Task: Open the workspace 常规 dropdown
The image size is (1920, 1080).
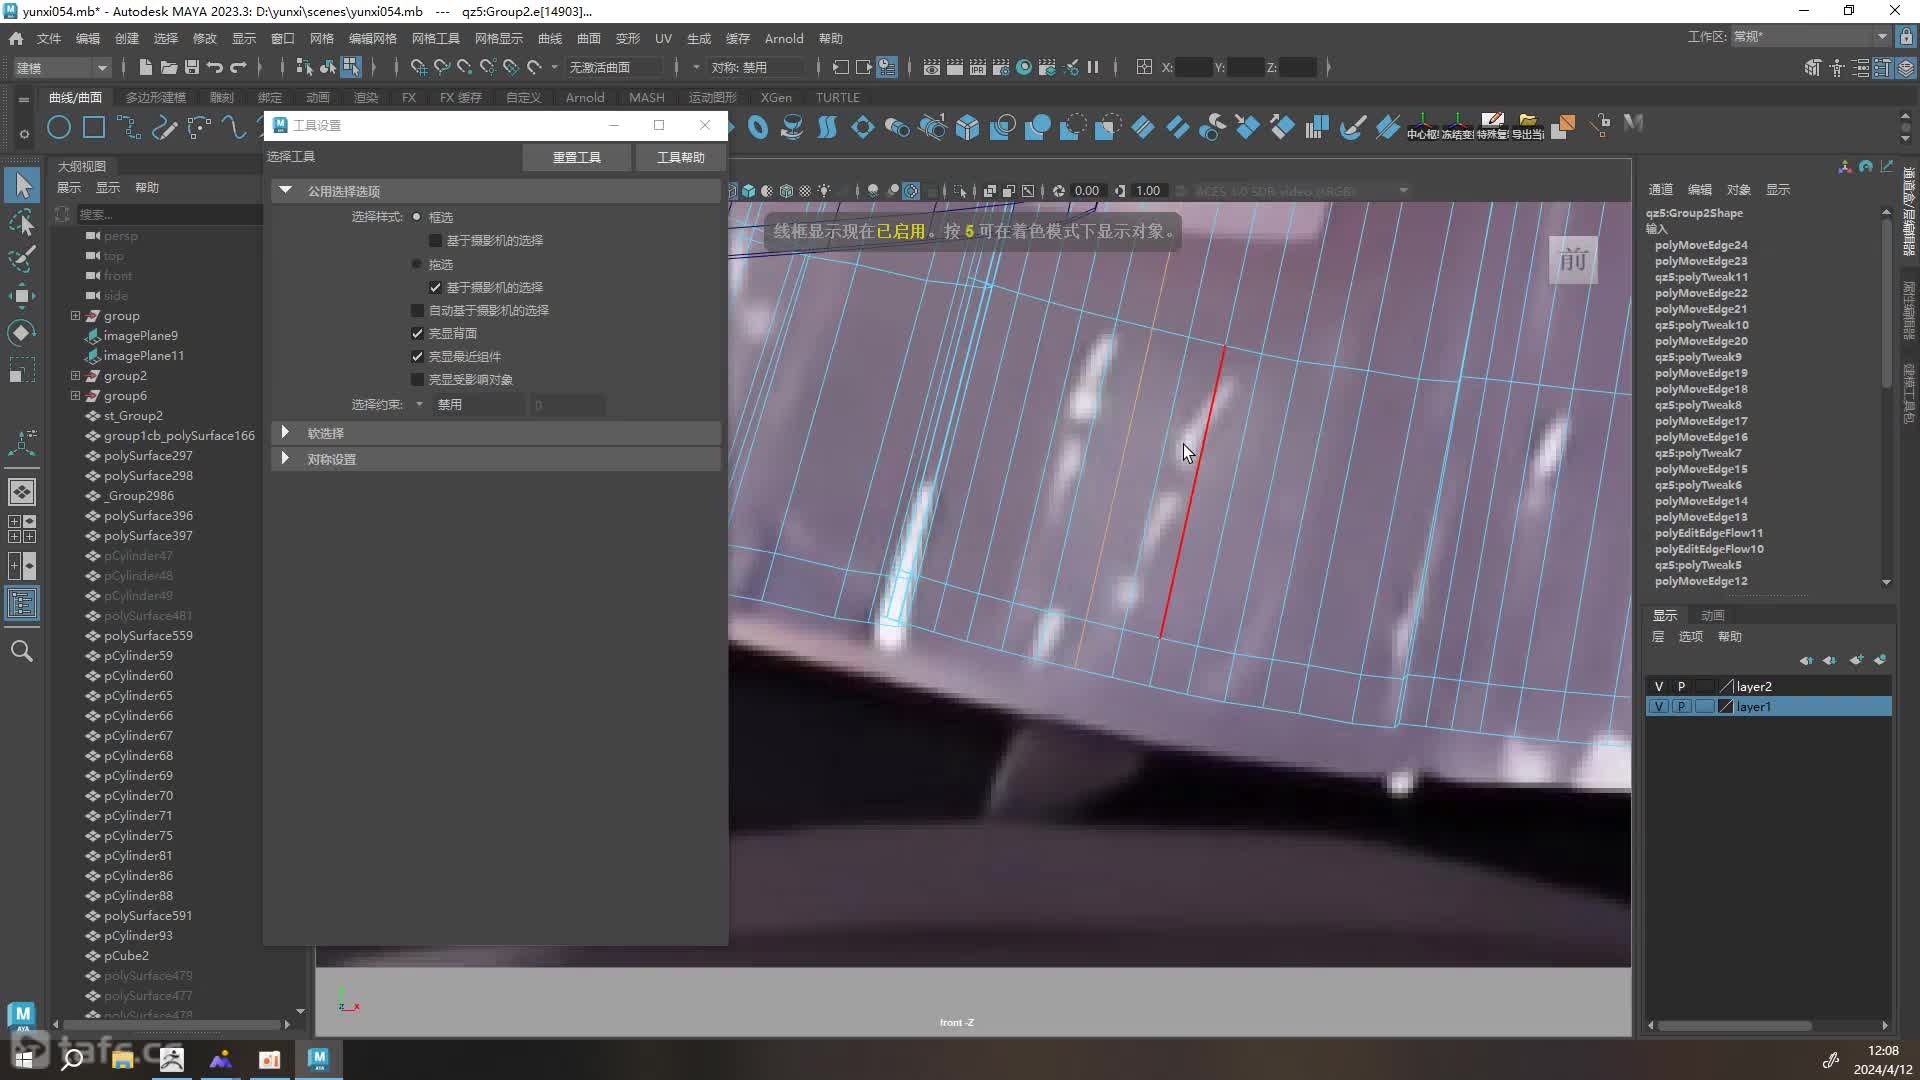Action: click(x=1810, y=37)
